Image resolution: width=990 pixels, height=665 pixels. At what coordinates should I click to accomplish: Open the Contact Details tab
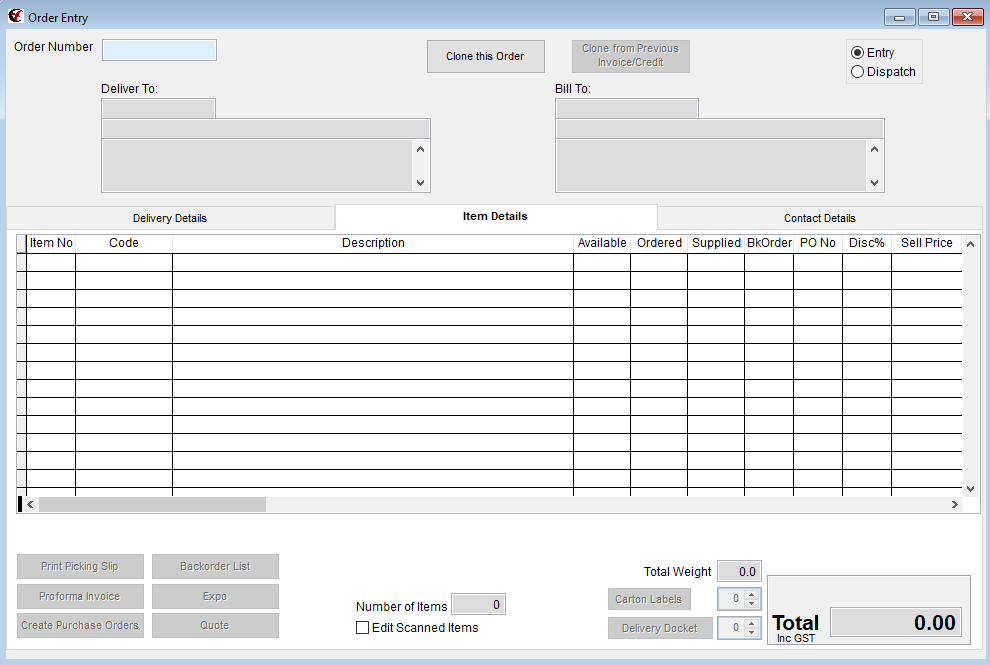tap(819, 218)
